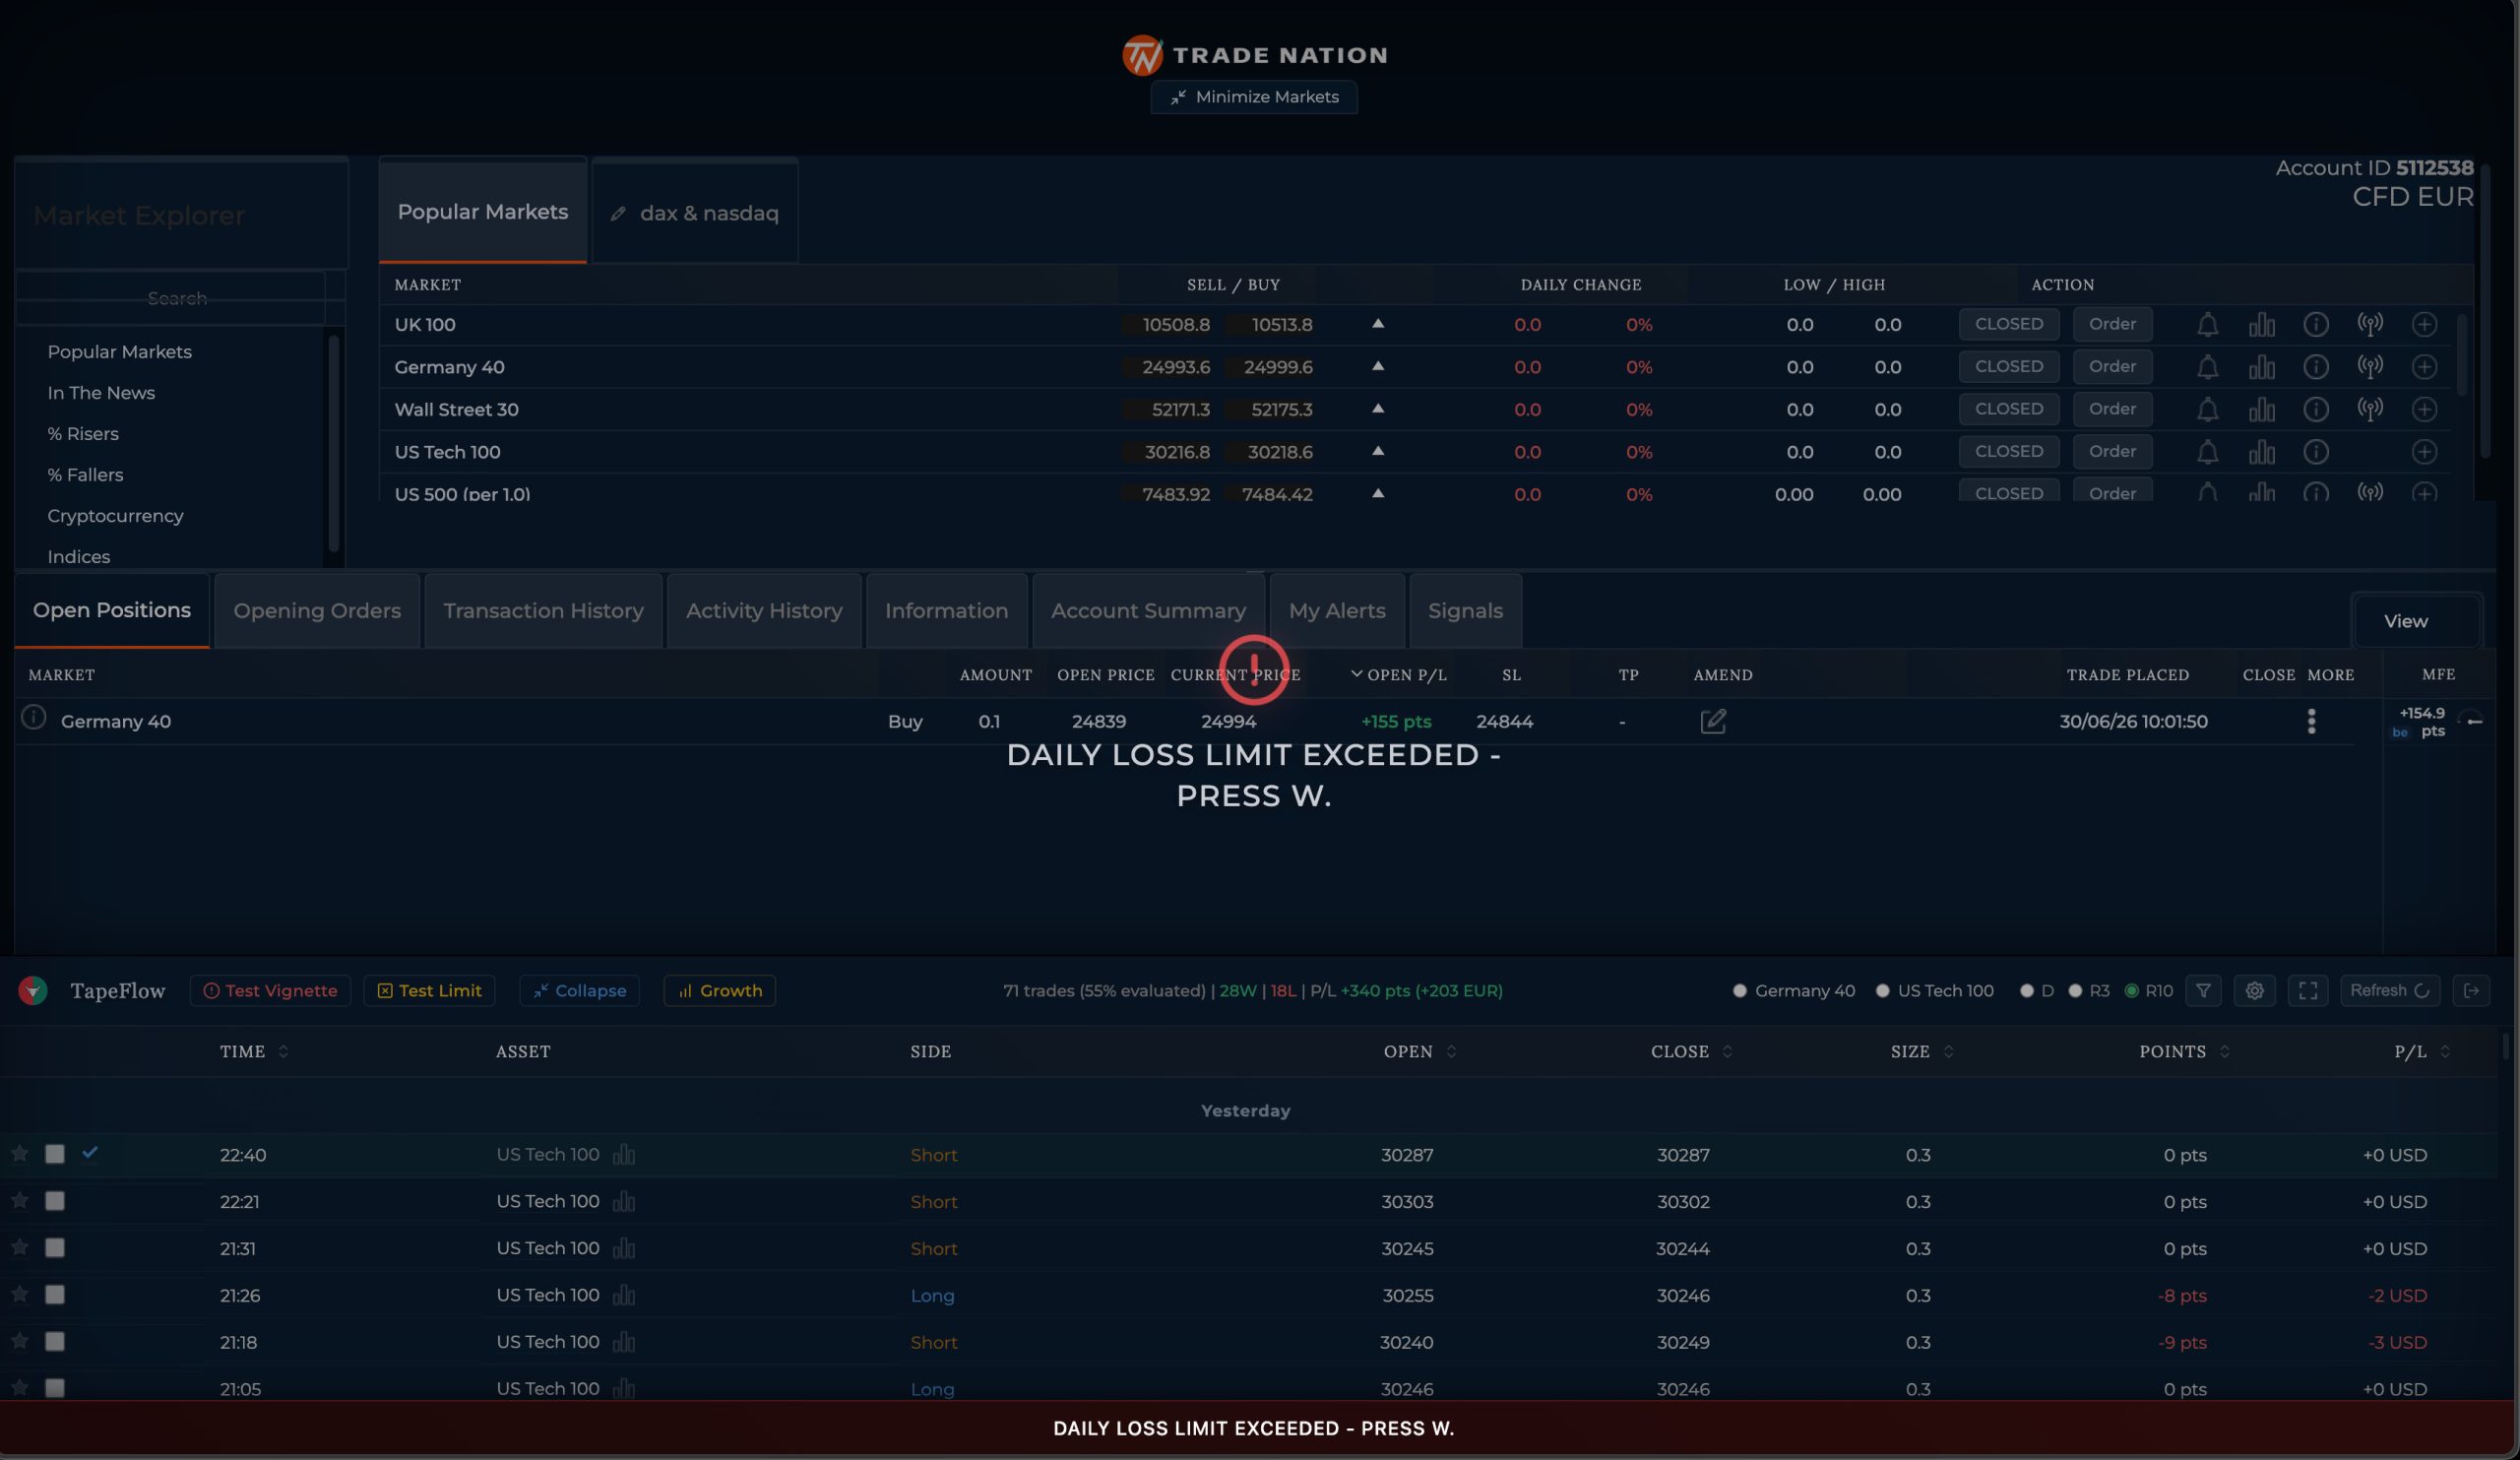Click the plus icon in US Tech 100 row

tap(2423, 452)
